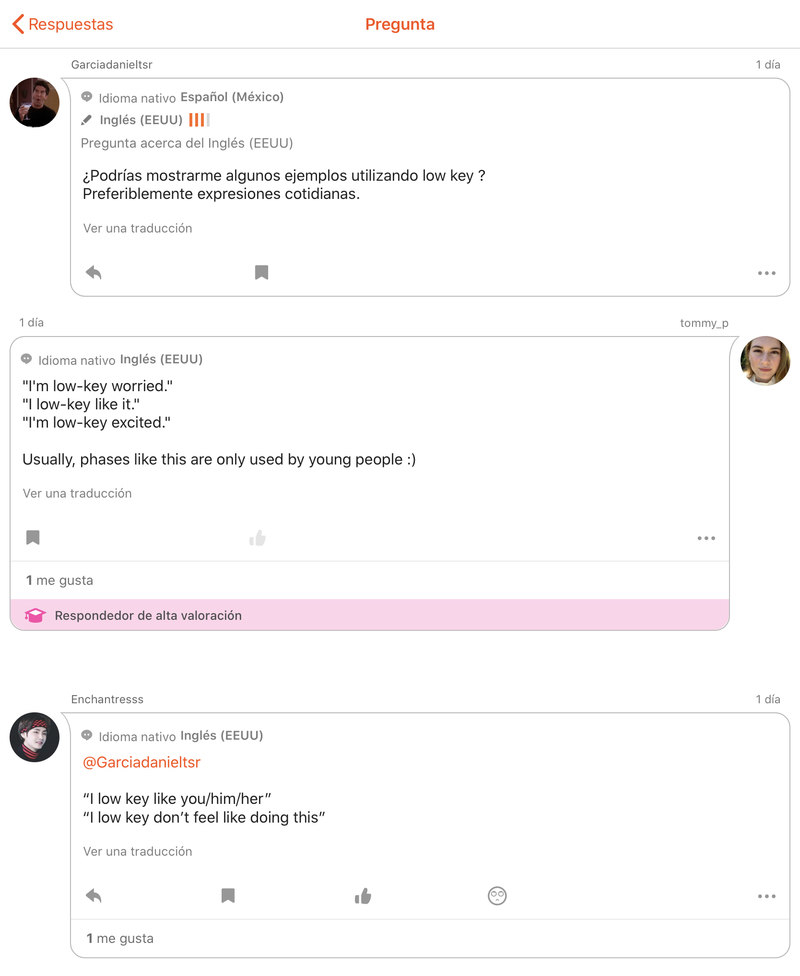Reply to Garciadanieltsr's question
The image size is (800, 976).
coord(94,272)
